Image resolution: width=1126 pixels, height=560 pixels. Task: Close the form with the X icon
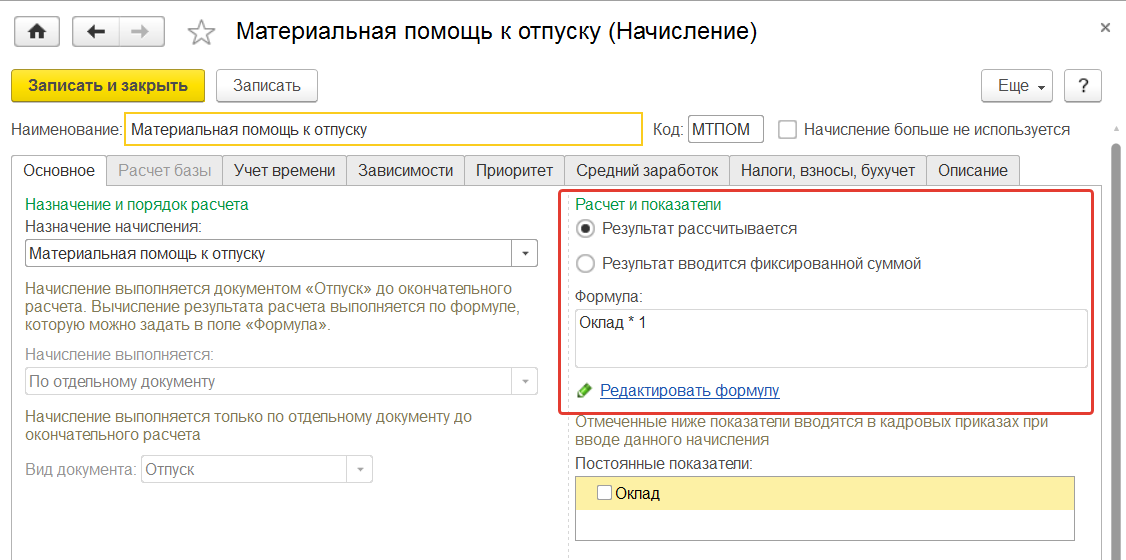[x=1105, y=28]
